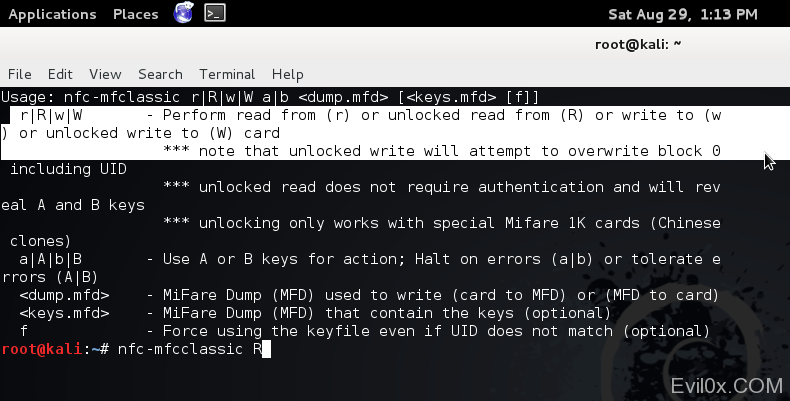Open the Edit menu
This screenshot has height=401, width=790.
tap(60, 74)
